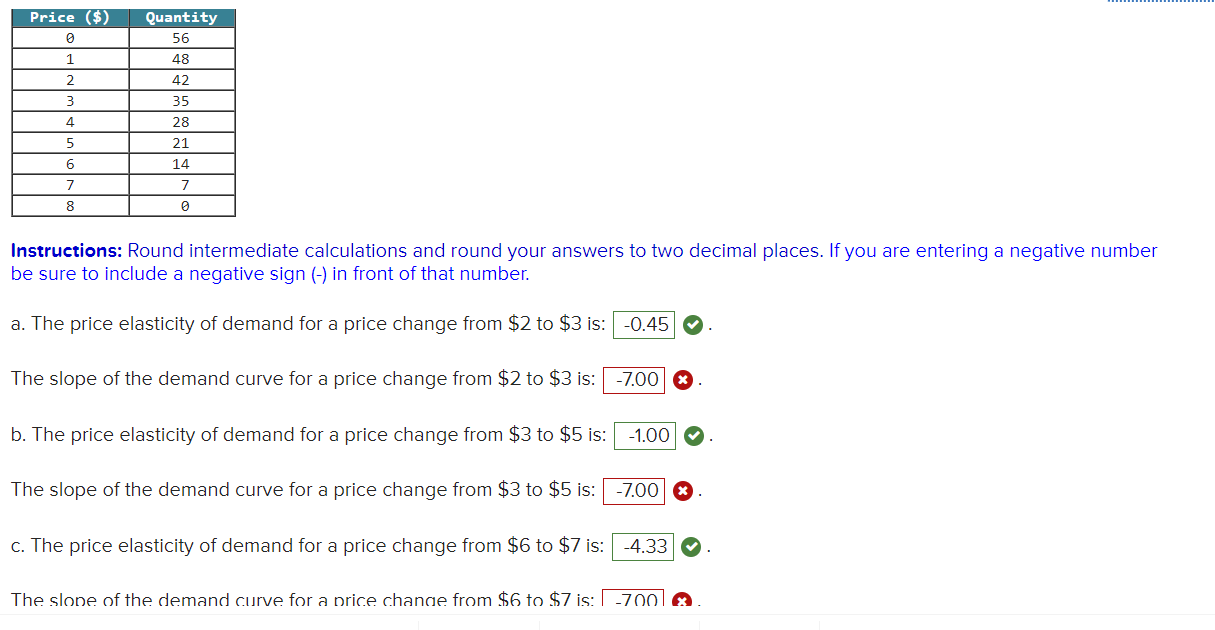Click the Quantity column header

(181, 17)
